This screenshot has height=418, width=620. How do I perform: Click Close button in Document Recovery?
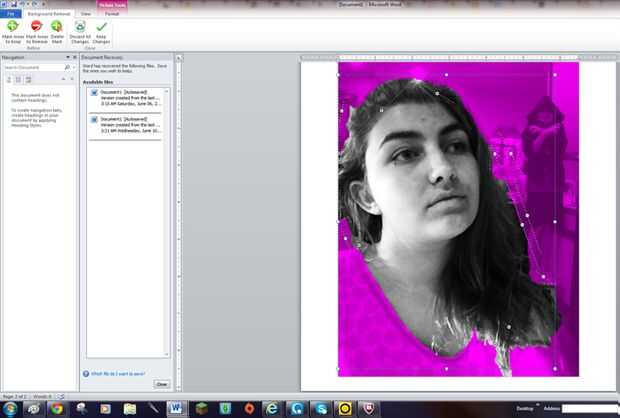coord(162,384)
